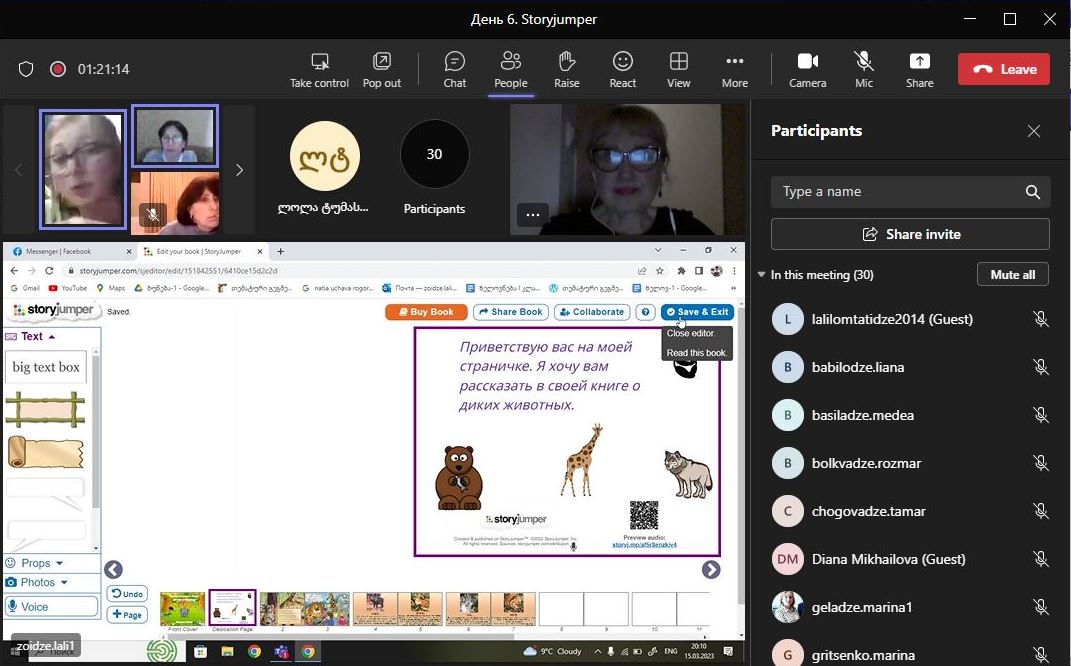
Task: Click the Undo button
Action: point(127,594)
